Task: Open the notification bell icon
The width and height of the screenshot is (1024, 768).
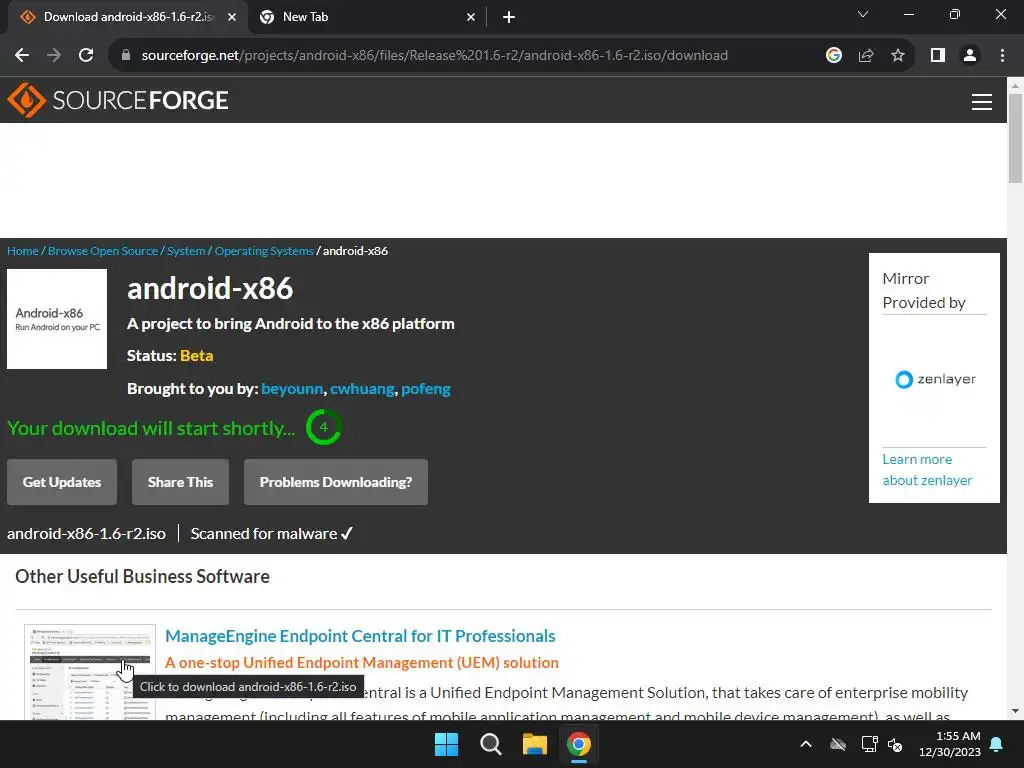Action: click(997, 744)
